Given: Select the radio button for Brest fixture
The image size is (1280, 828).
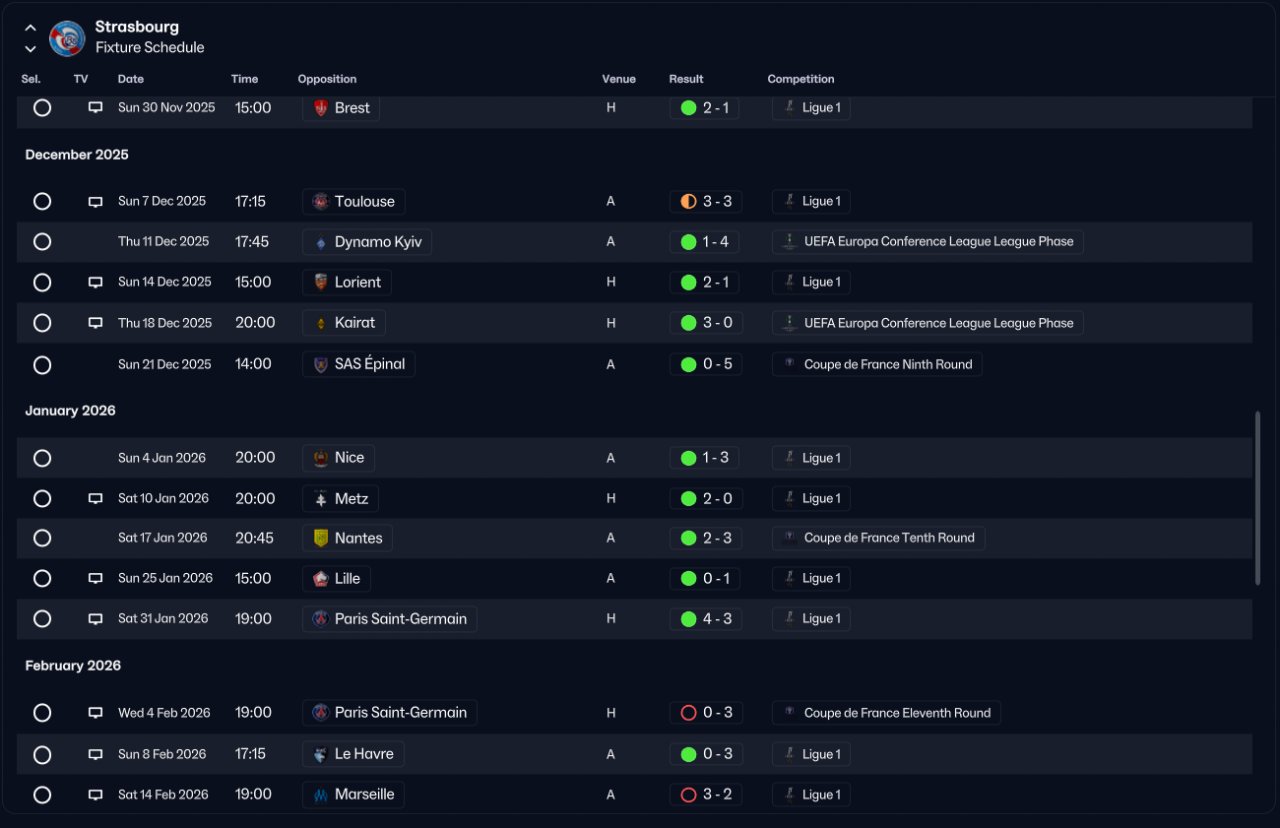Looking at the screenshot, I should (42, 107).
